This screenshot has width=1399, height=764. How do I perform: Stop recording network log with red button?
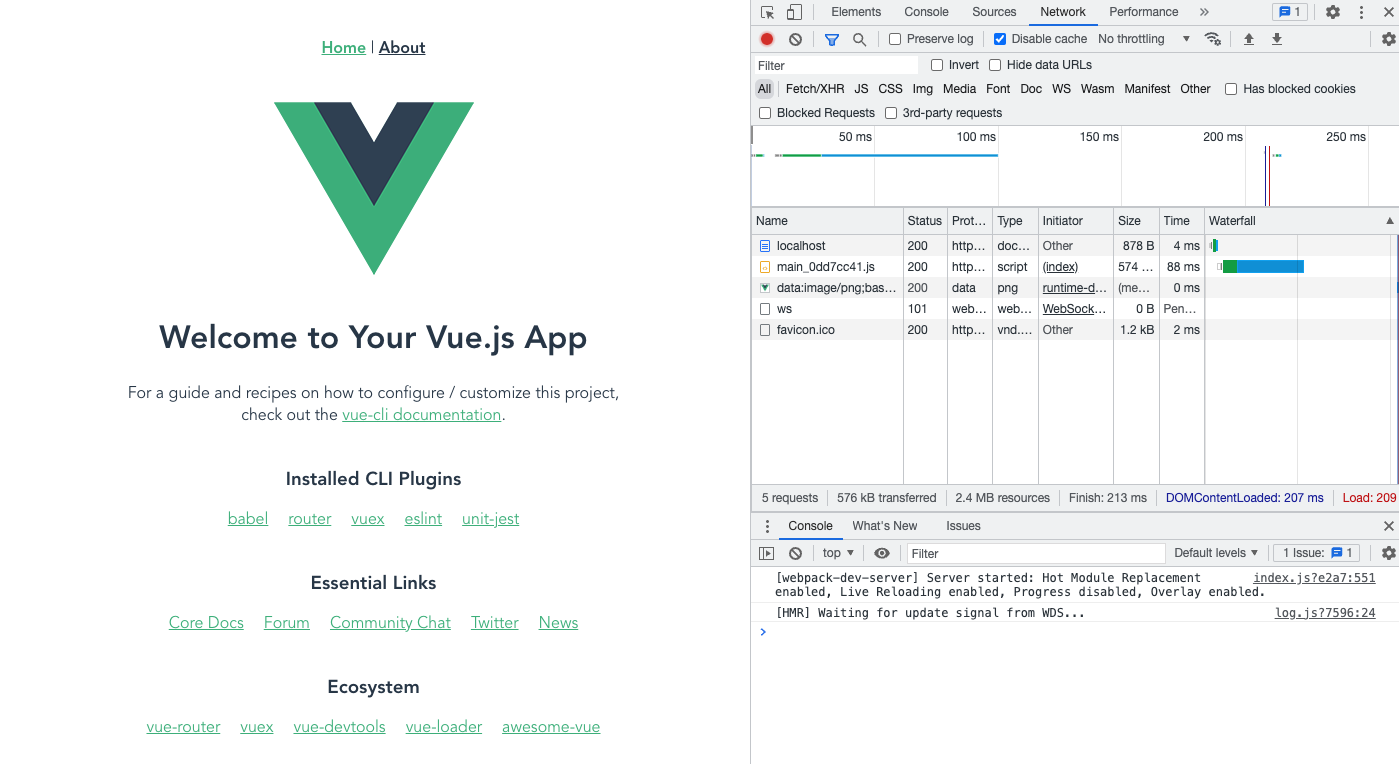(767, 39)
